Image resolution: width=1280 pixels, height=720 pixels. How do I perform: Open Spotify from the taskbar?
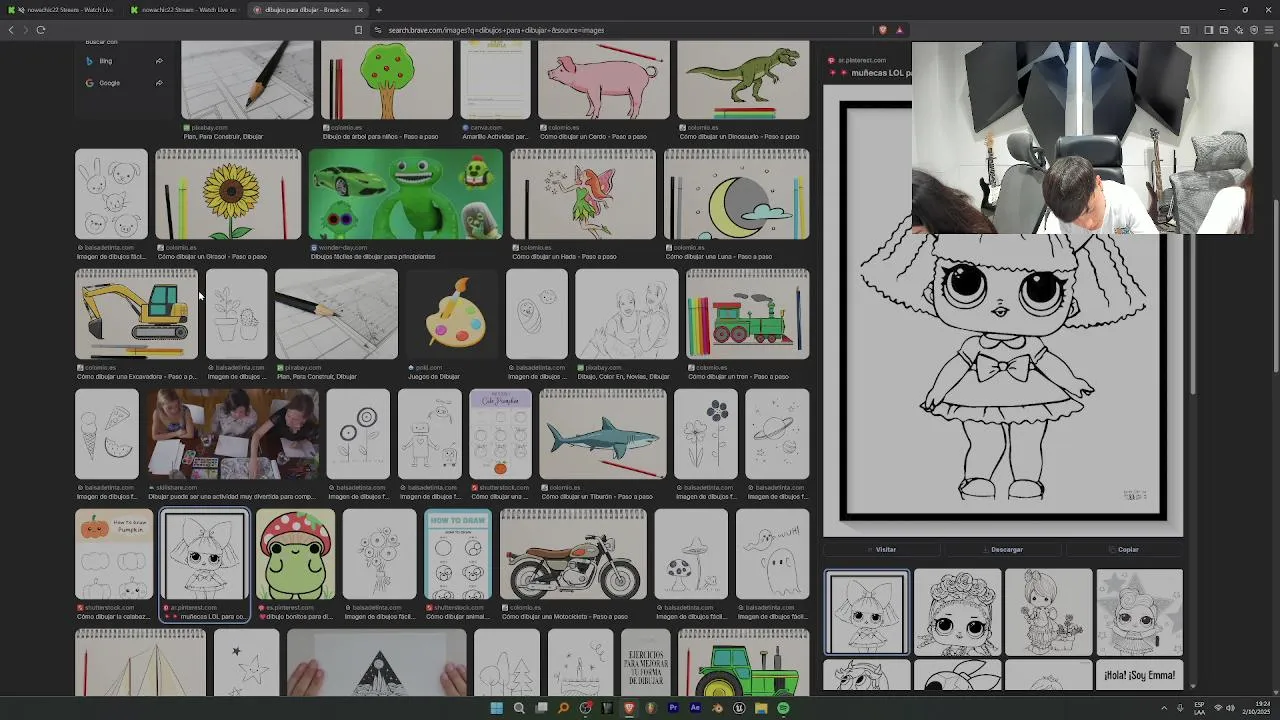pyautogui.click(x=783, y=708)
